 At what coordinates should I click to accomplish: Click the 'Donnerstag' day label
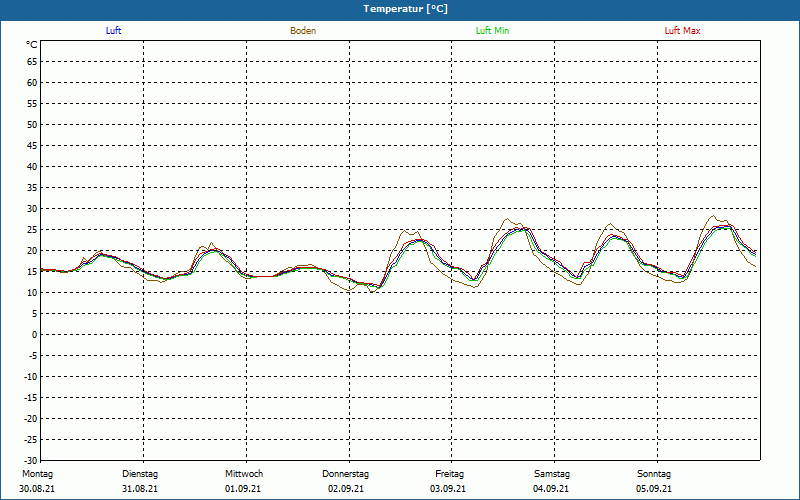pos(345,474)
